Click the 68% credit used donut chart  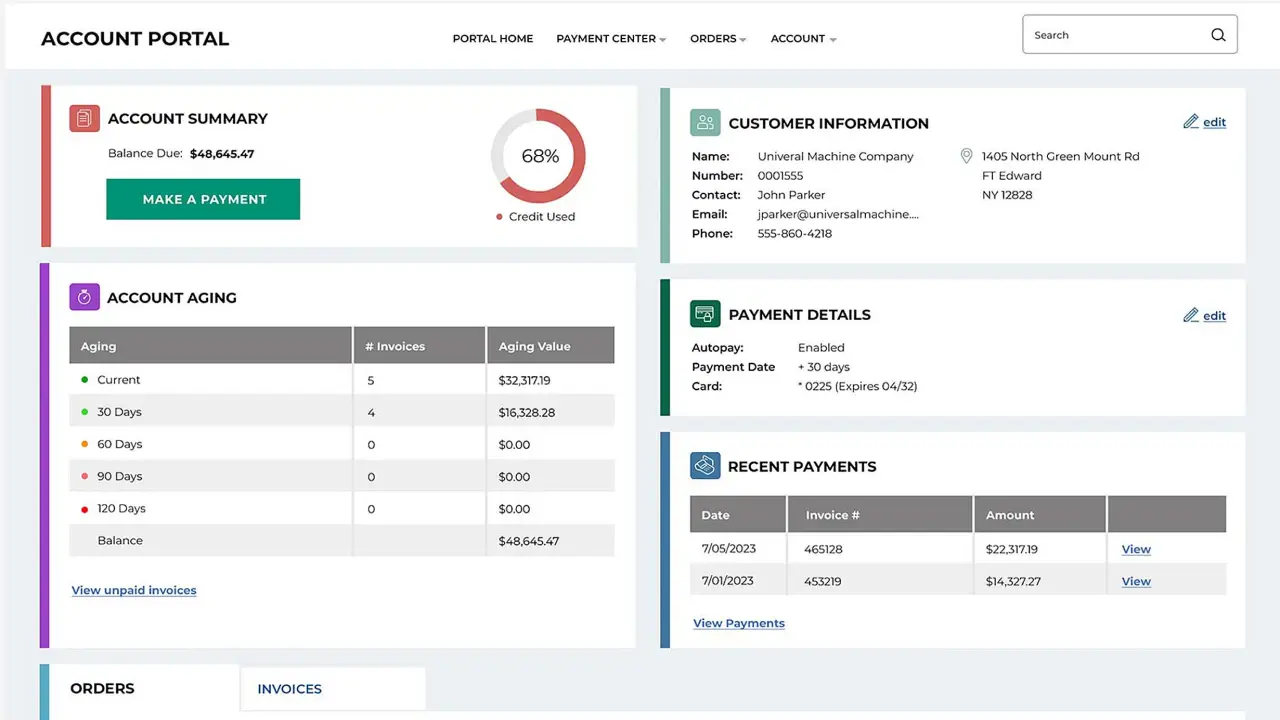(538, 156)
